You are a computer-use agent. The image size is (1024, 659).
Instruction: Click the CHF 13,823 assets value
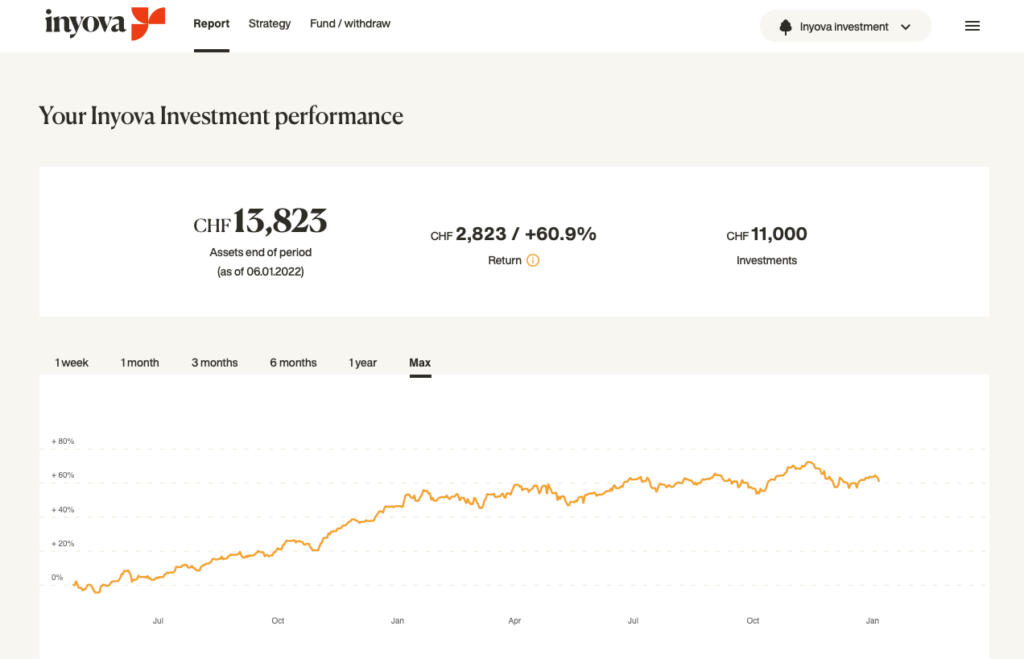pos(260,221)
